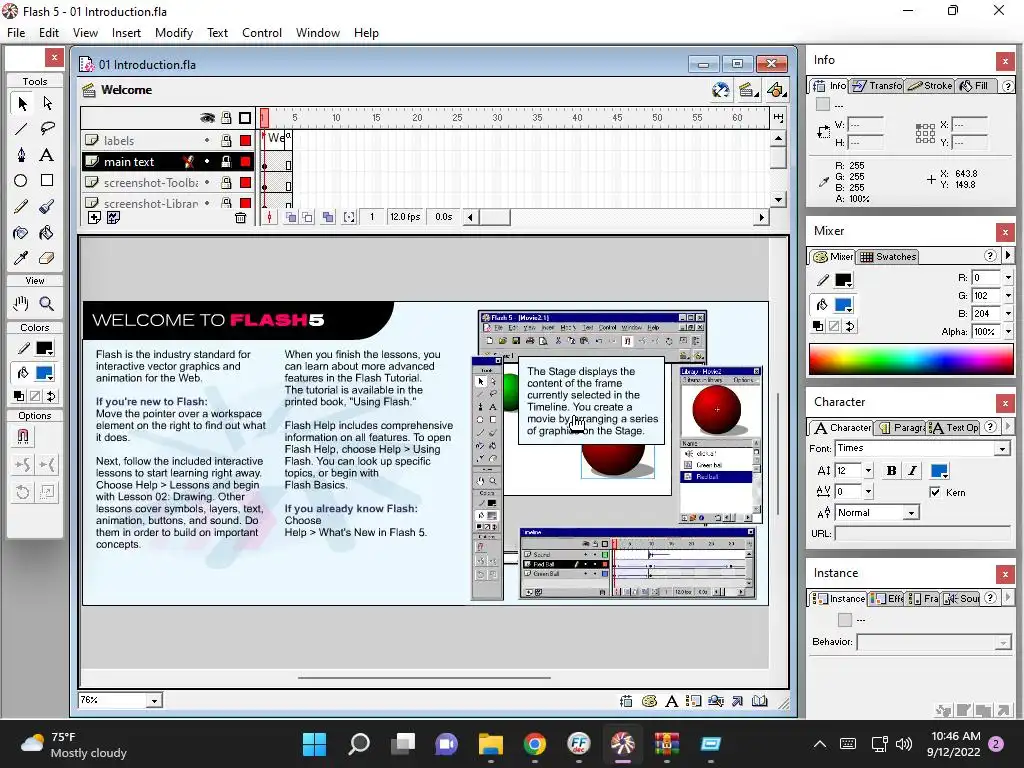The image size is (1024, 768).
Task: Open the Alpha percentage dropdown arrow
Action: point(1008,332)
